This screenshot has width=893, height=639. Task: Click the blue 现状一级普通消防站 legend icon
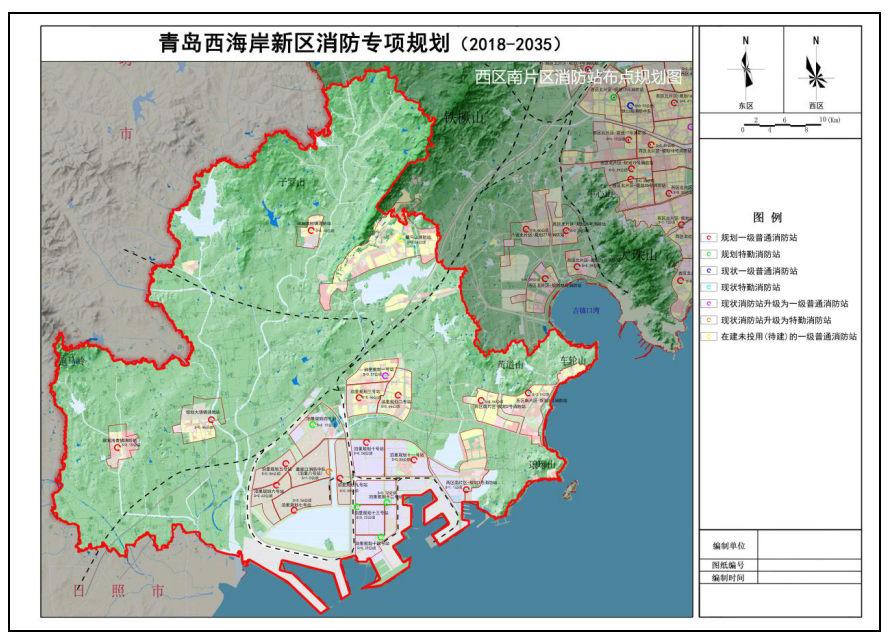coord(709,271)
